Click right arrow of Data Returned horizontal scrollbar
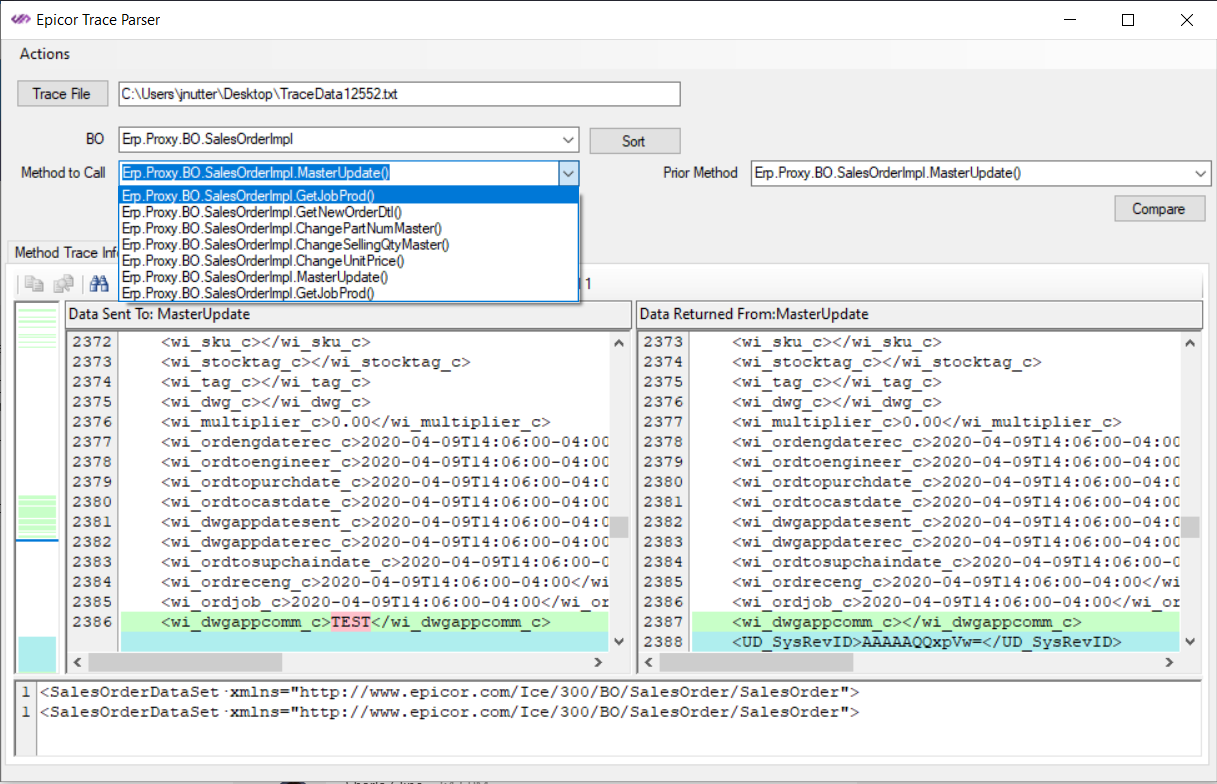The width and height of the screenshot is (1217, 784). pyautogui.click(x=1171, y=662)
